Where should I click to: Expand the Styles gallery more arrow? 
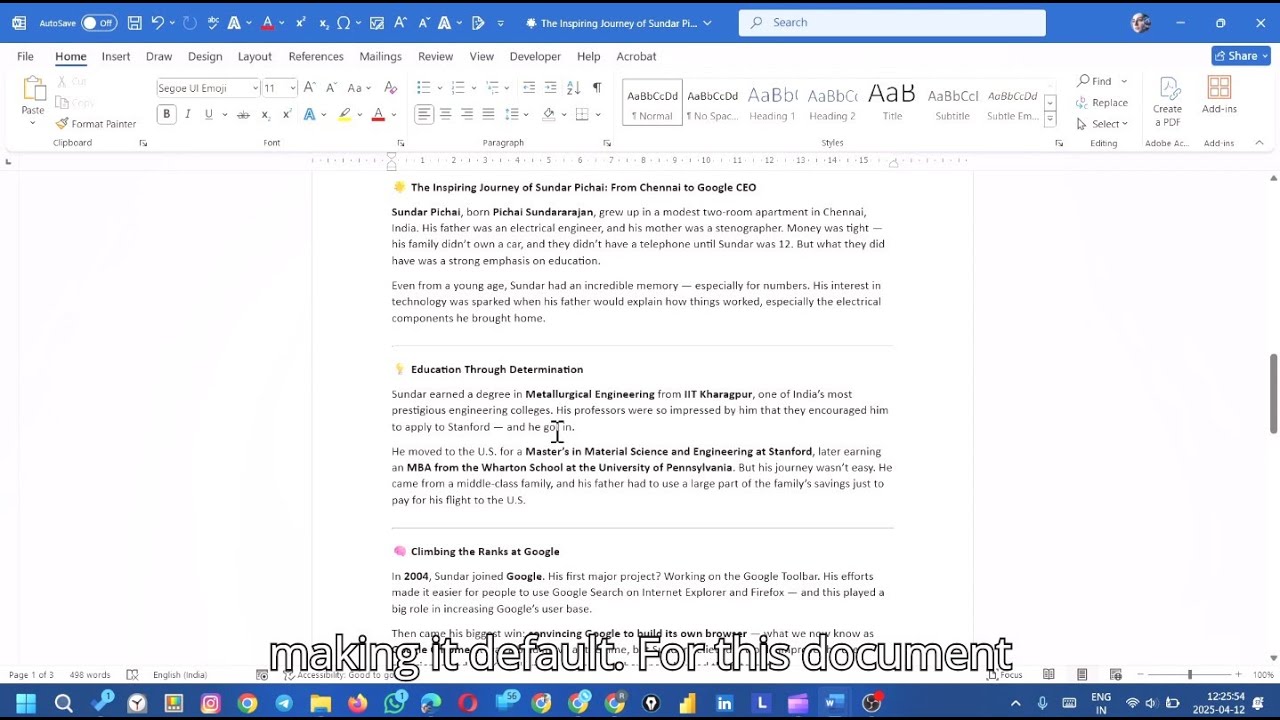point(1050,119)
